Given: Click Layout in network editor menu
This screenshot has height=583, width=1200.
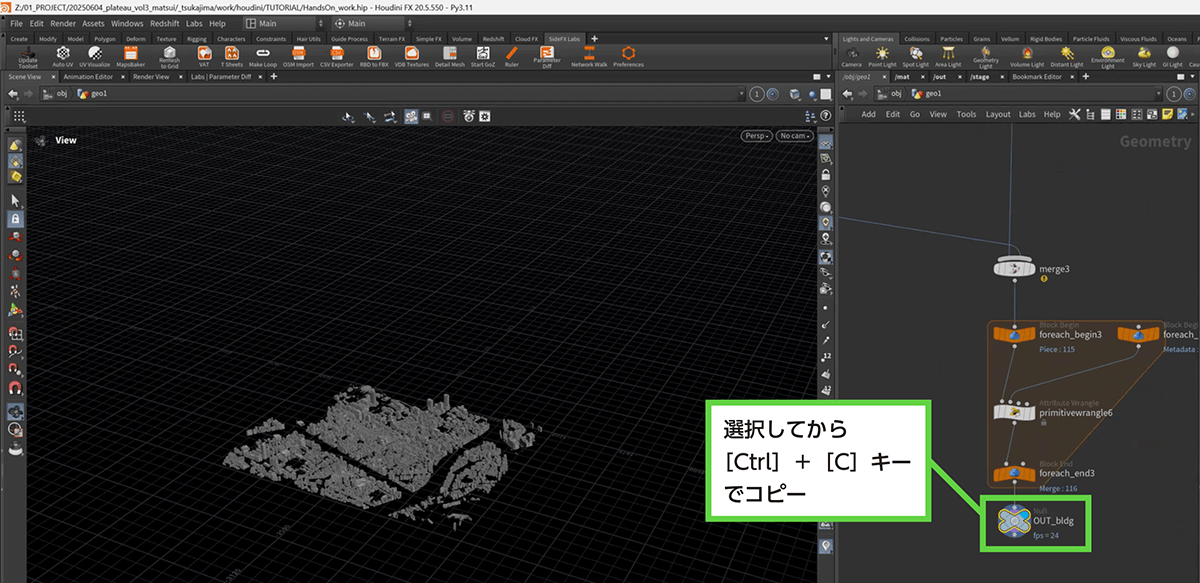Looking at the screenshot, I should point(997,114).
